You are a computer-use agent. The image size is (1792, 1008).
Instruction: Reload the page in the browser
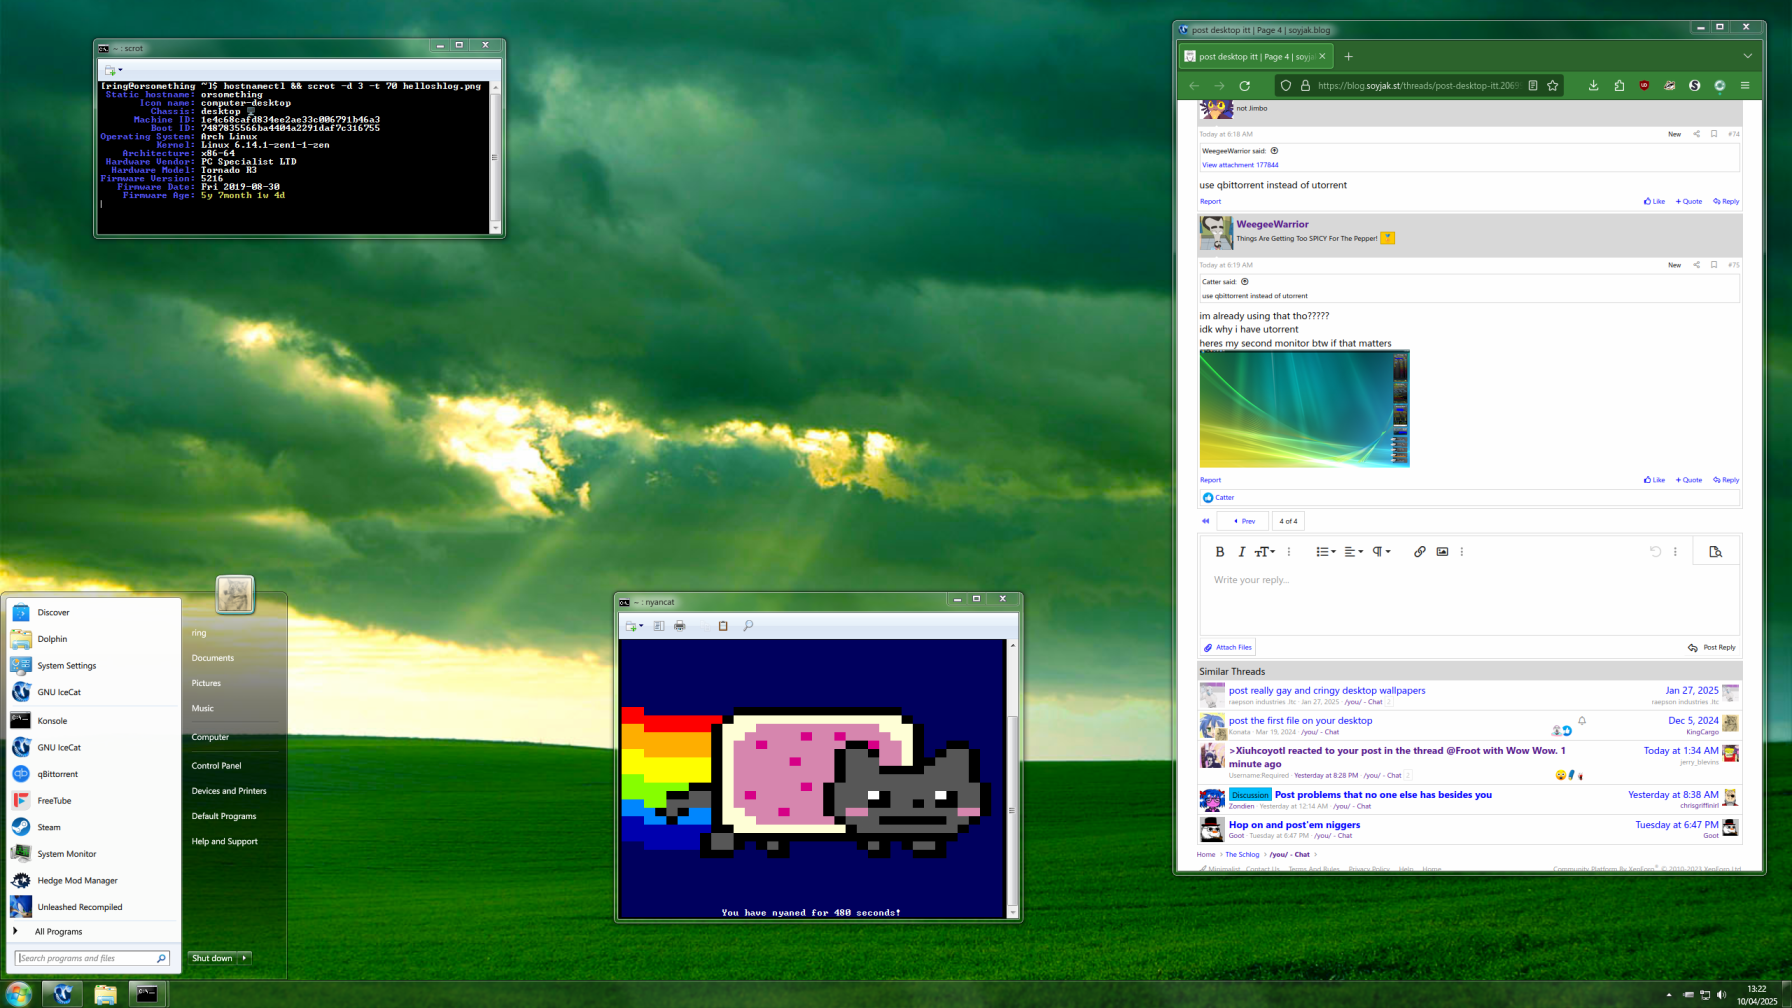tap(1245, 86)
